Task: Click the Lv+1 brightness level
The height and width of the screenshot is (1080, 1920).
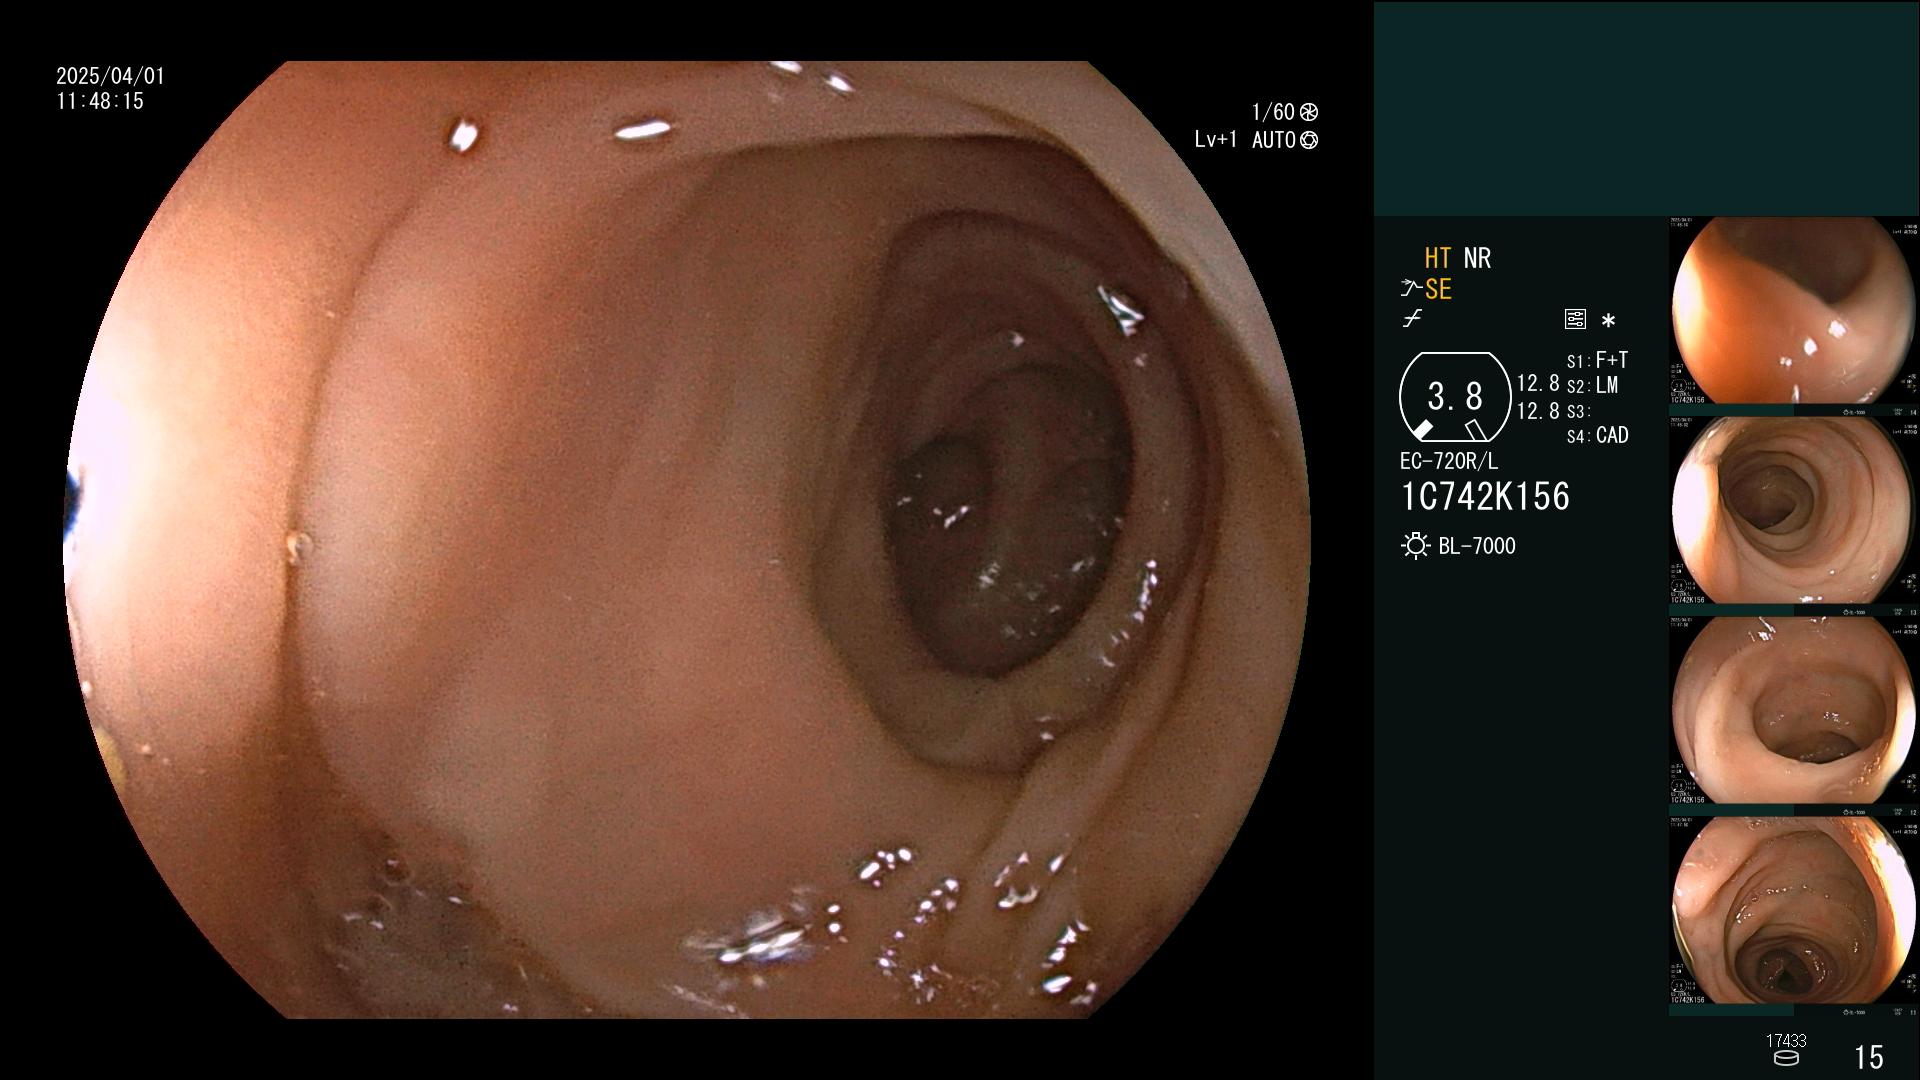Action: click(1215, 140)
